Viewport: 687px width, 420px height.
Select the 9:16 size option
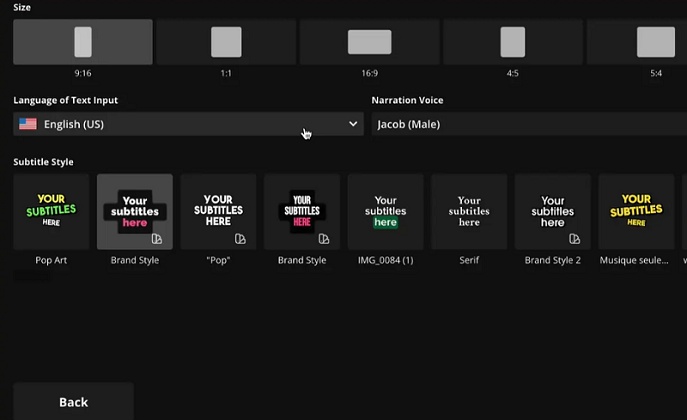[83, 42]
